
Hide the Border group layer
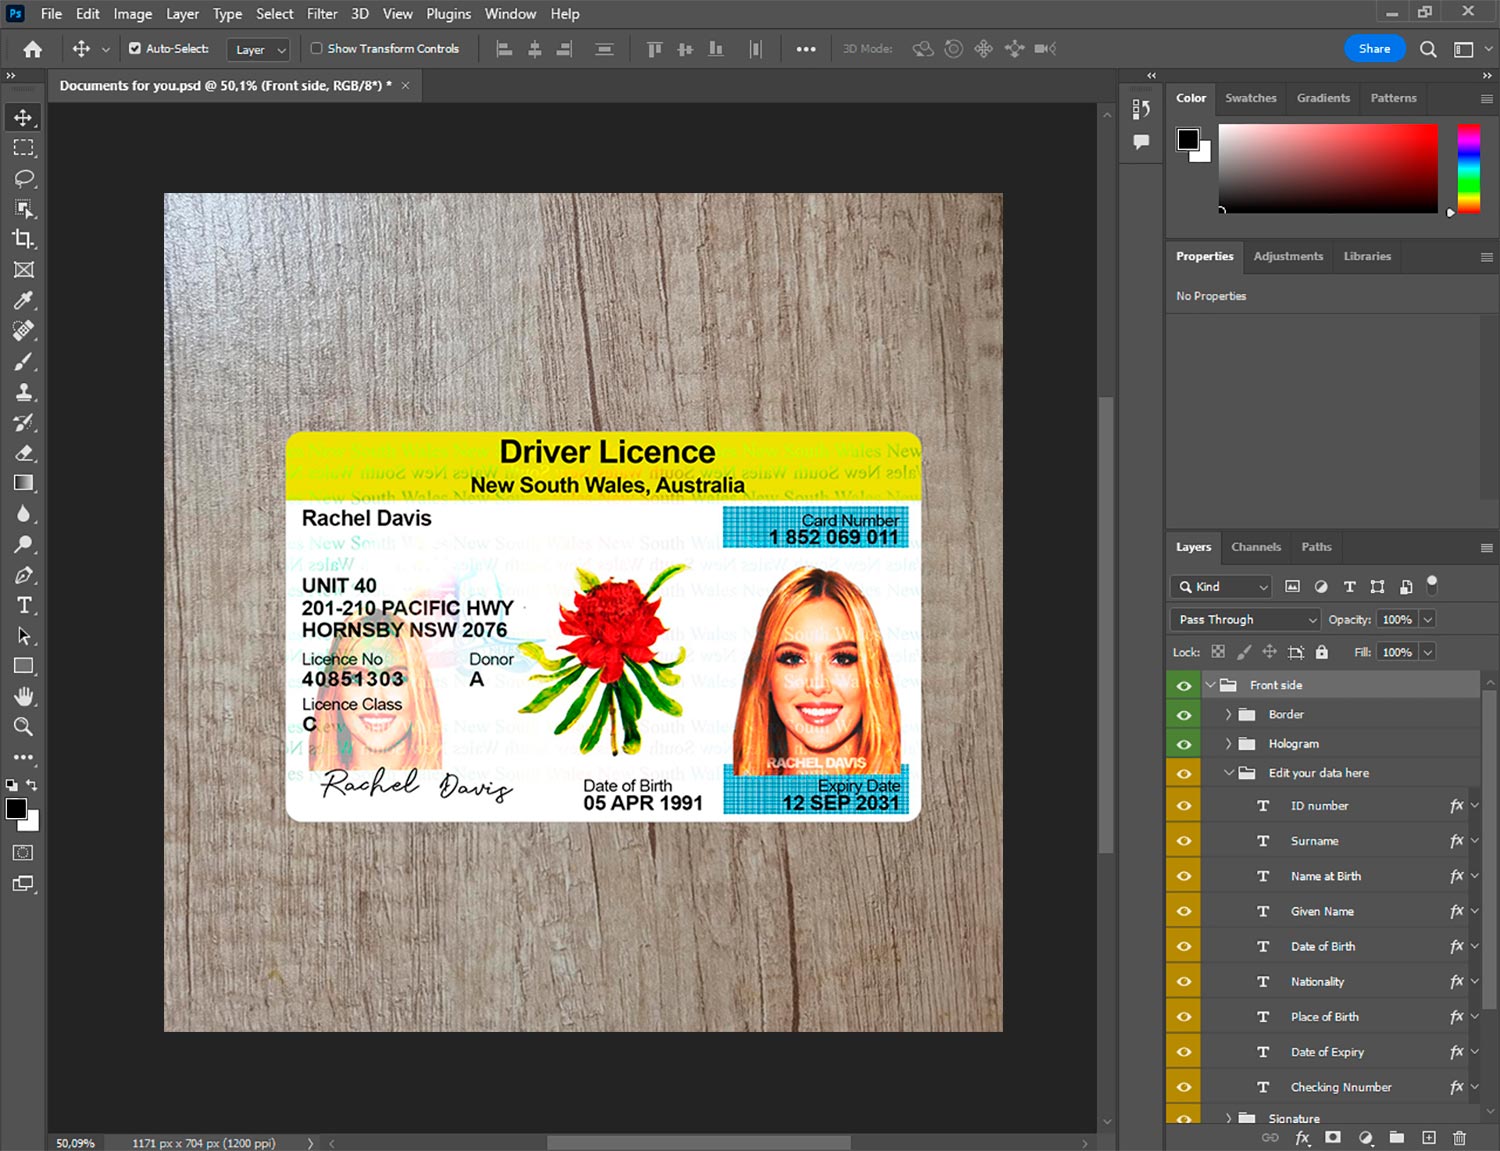1184,715
